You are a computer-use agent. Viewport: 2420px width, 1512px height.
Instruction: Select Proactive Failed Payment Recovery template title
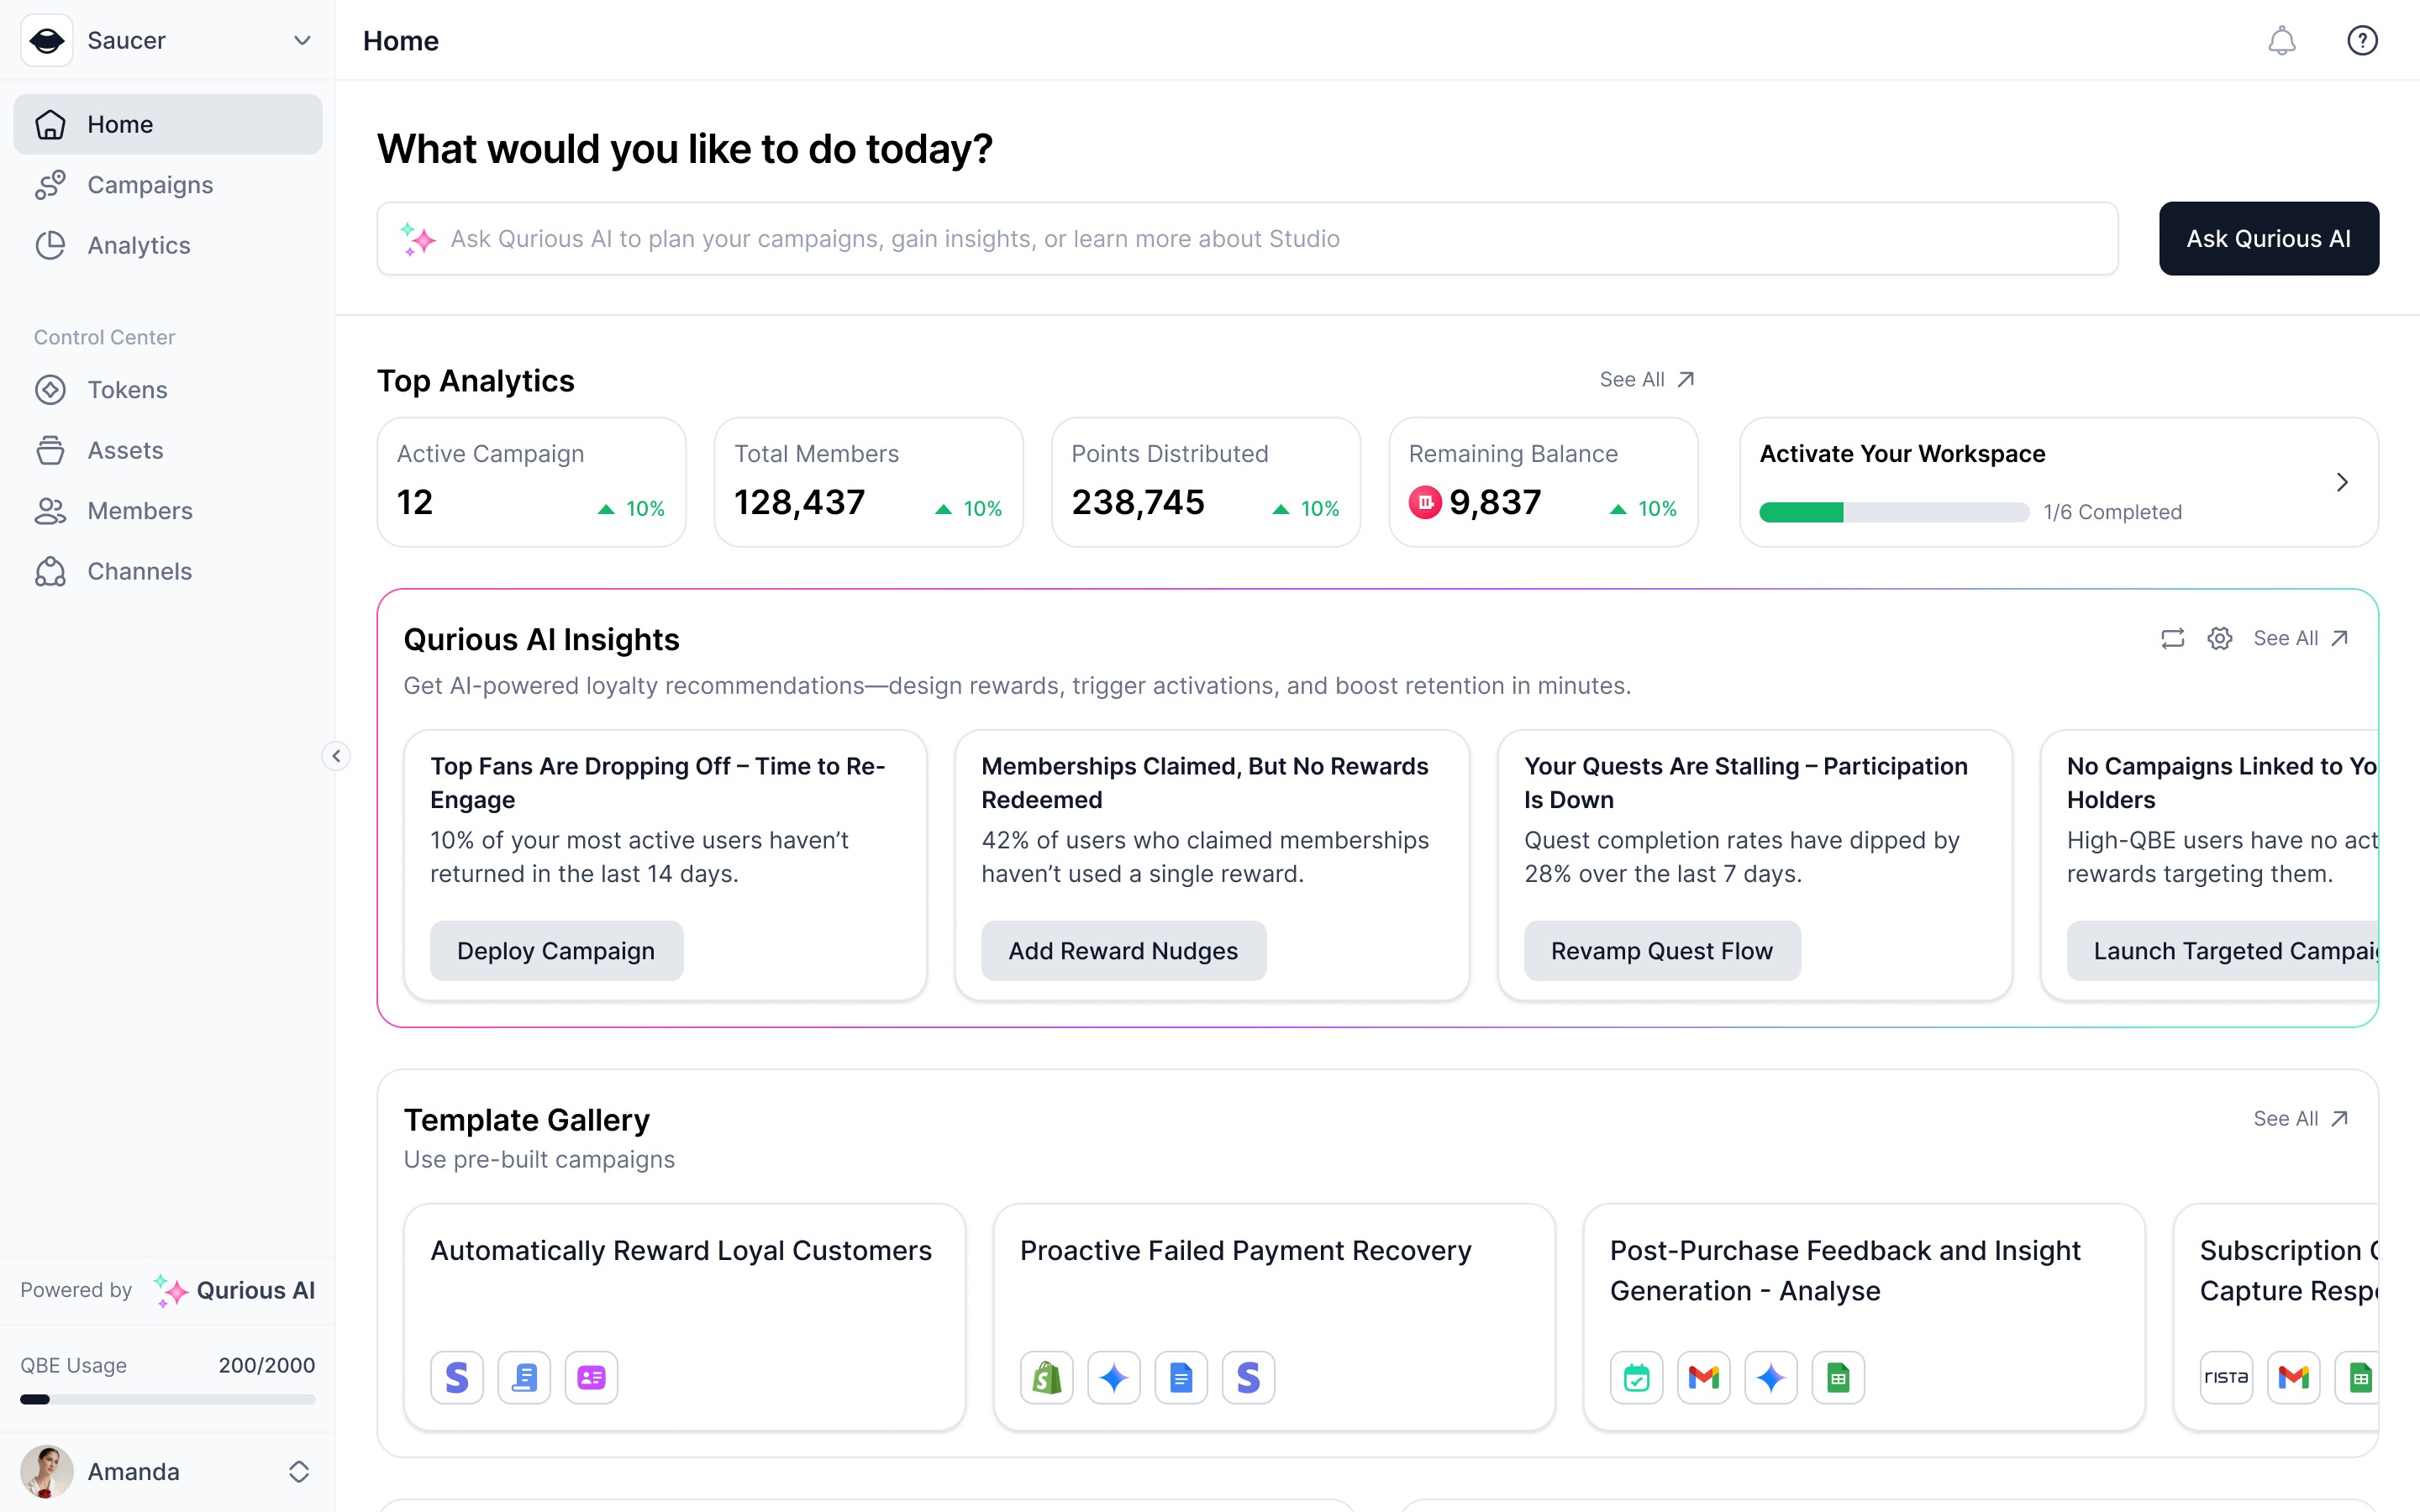point(1245,1250)
